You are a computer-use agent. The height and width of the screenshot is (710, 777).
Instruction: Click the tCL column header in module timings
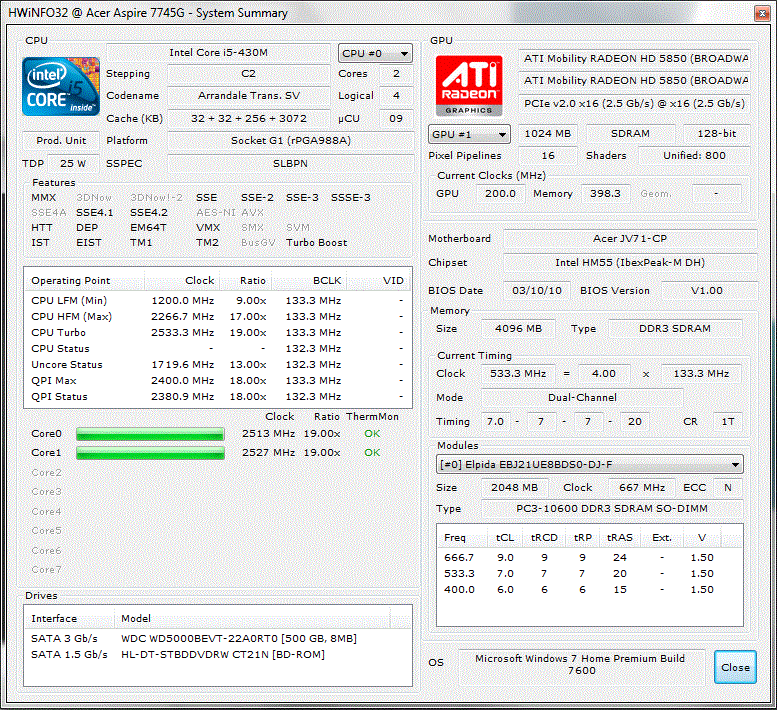click(505, 538)
